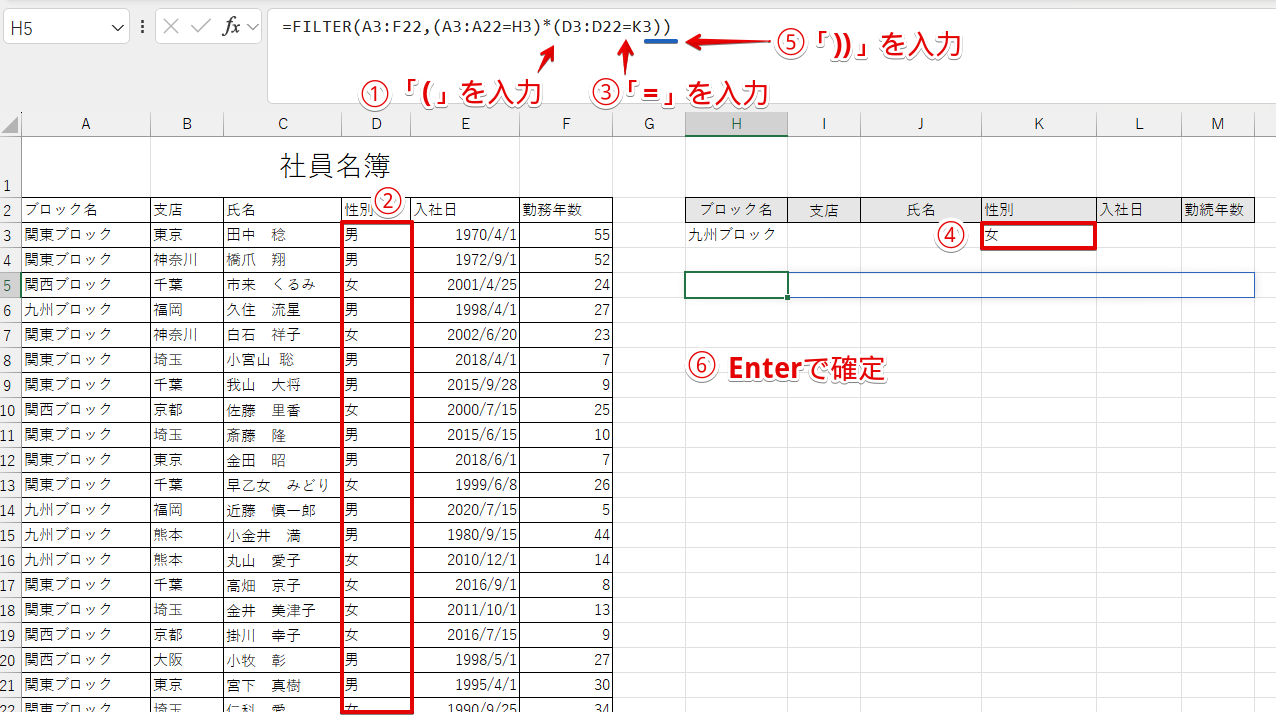Screen dimensions: 1276x718
Task: Click the active cell H5
Action: click(736, 285)
